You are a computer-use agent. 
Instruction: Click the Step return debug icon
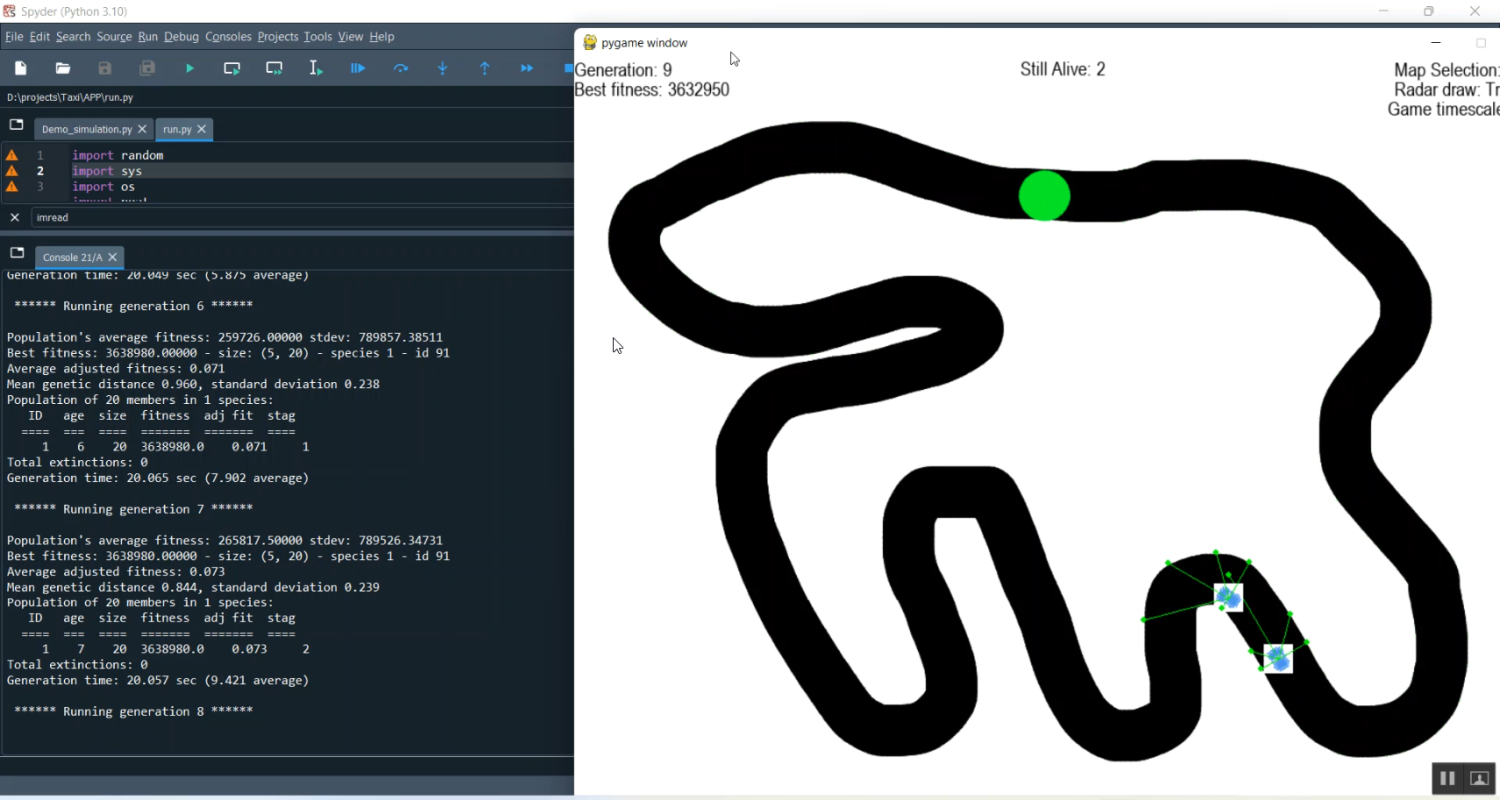484,68
